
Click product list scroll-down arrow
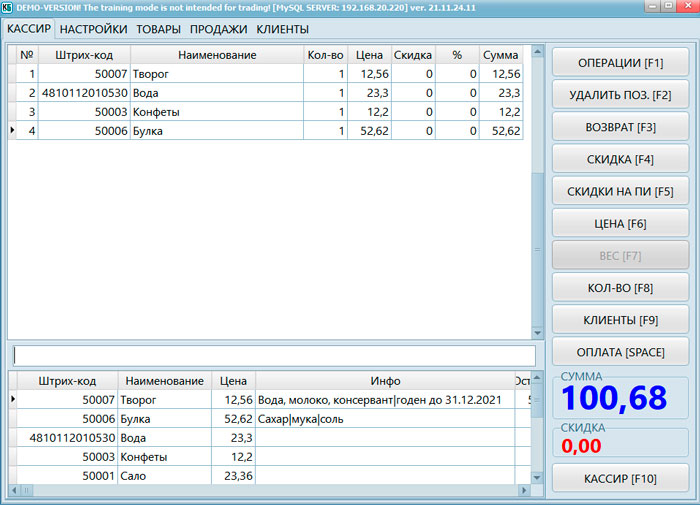pyautogui.click(x=538, y=478)
